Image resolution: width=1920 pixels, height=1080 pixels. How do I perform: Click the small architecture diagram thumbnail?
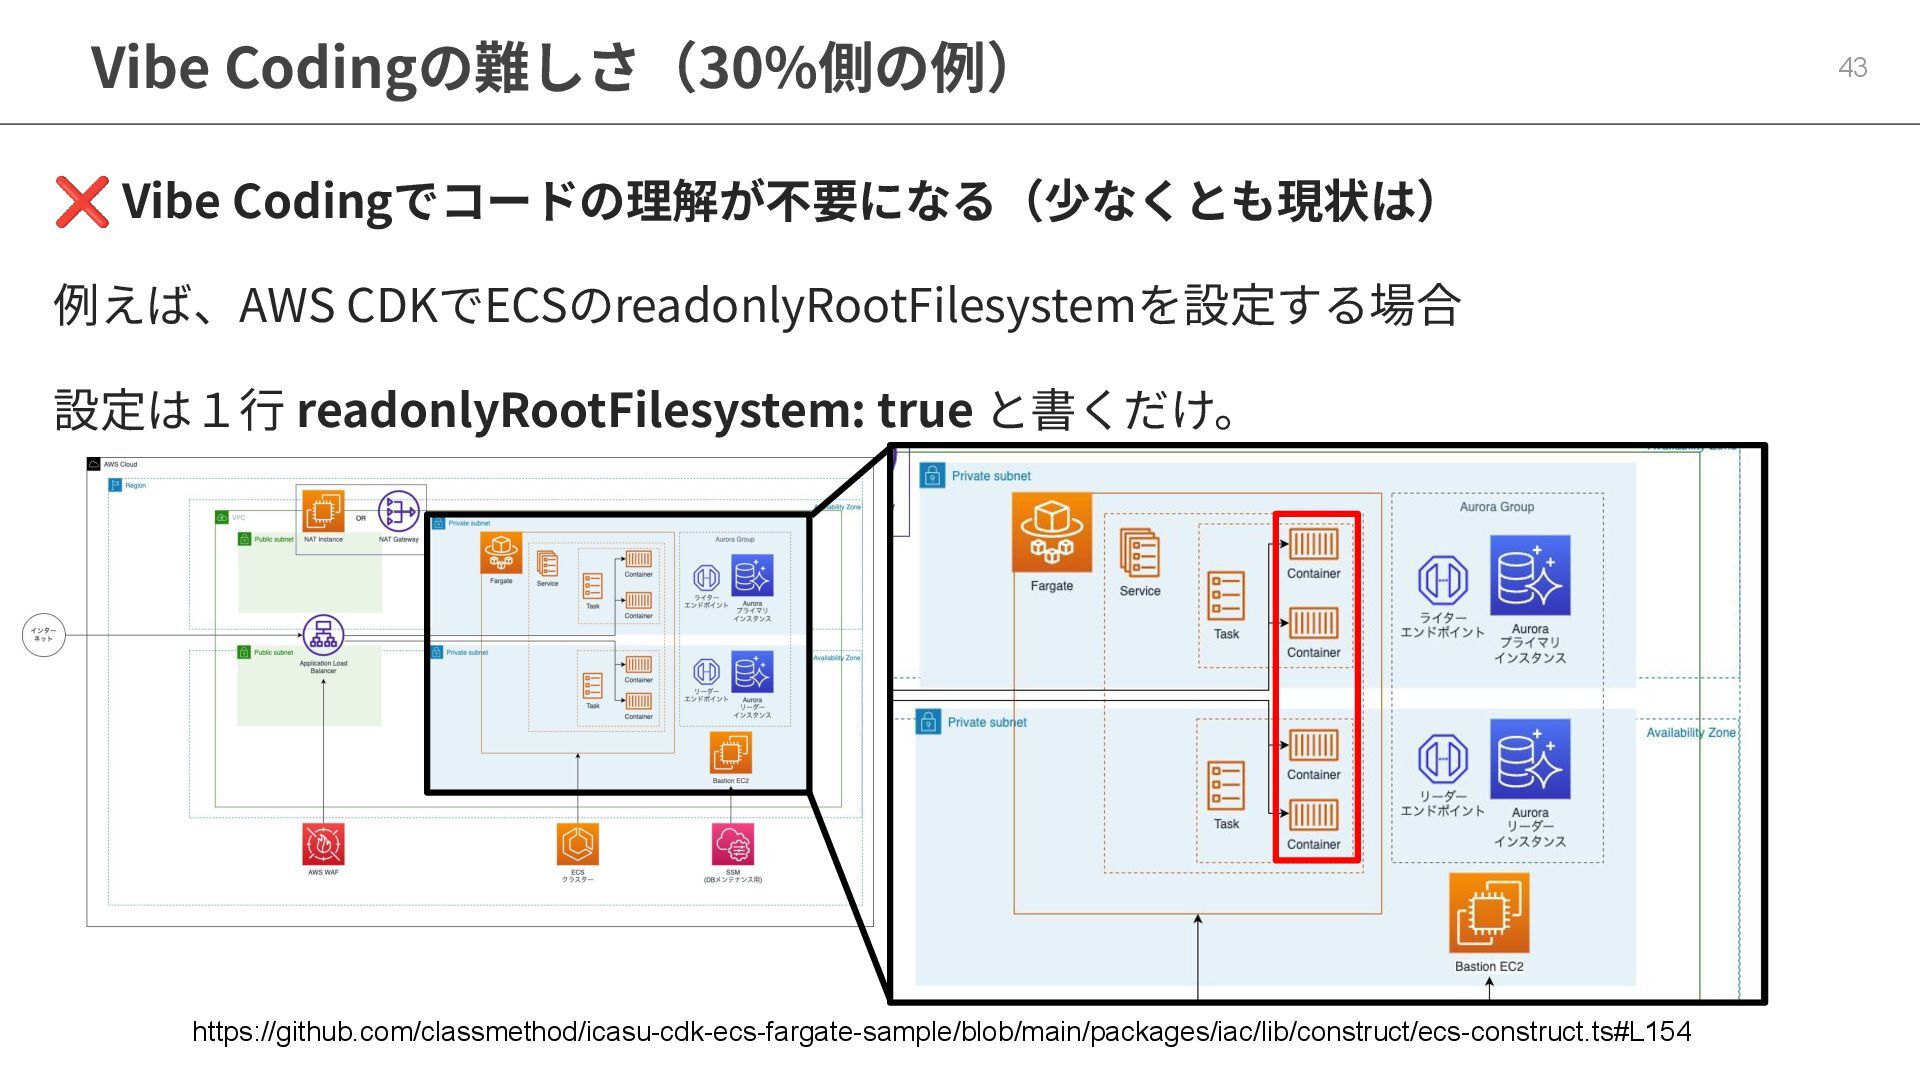(x=480, y=690)
